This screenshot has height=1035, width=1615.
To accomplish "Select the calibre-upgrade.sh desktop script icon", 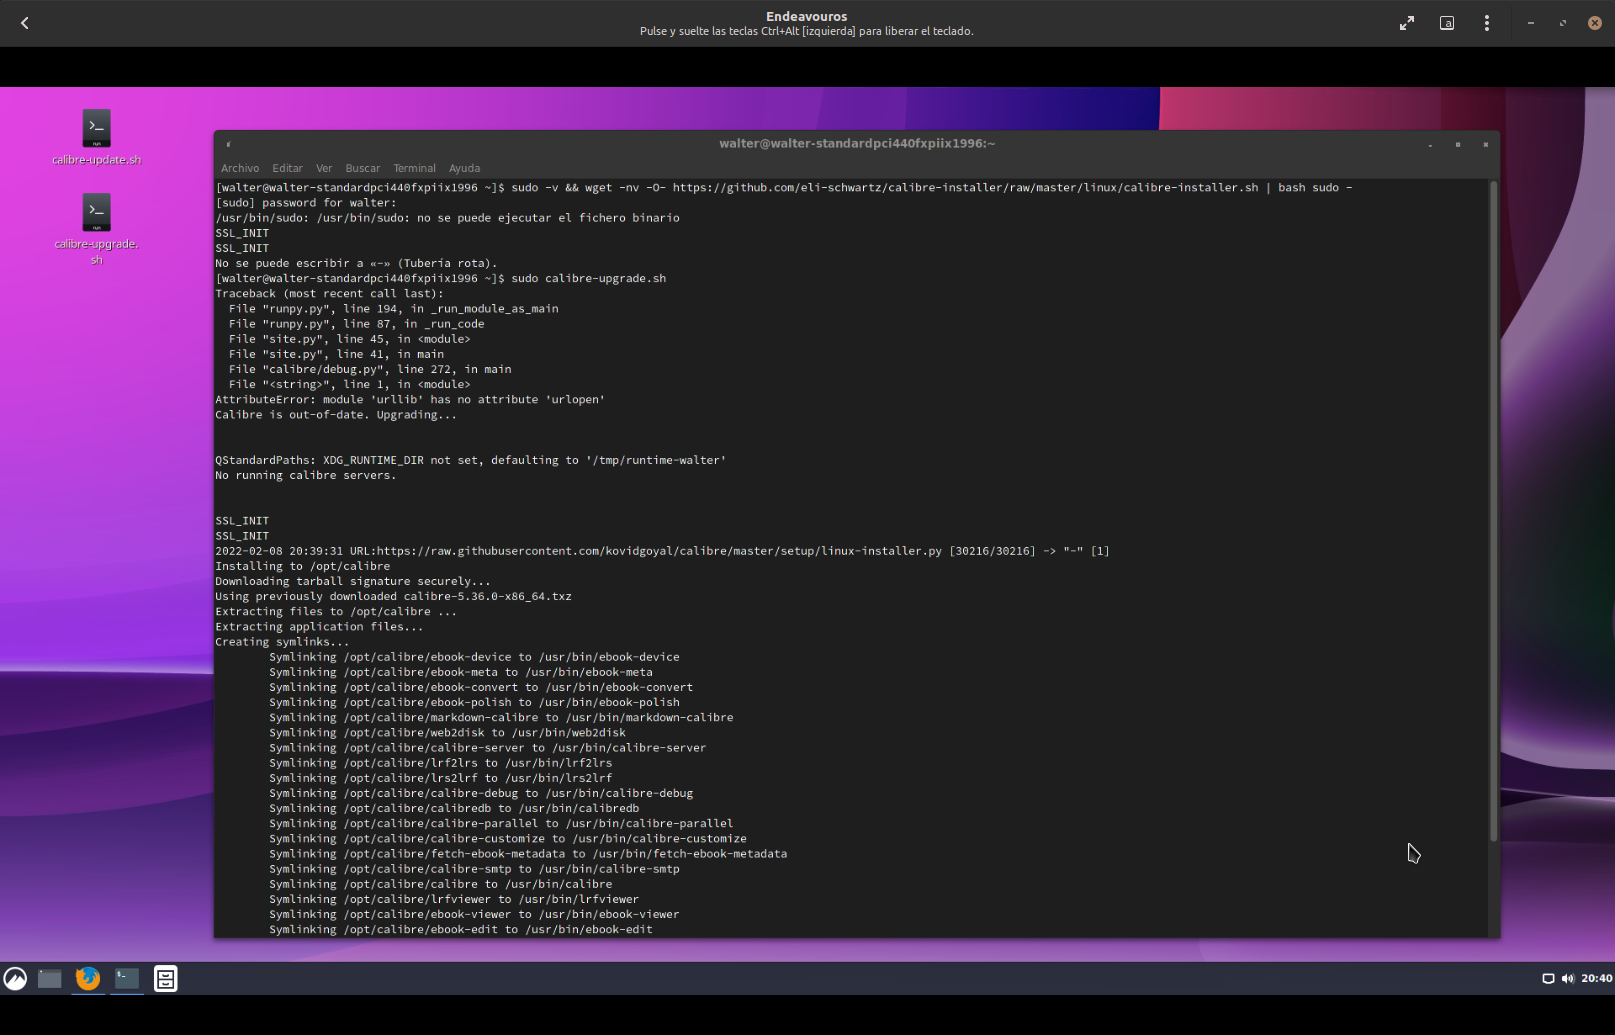I will click(x=96, y=229).
